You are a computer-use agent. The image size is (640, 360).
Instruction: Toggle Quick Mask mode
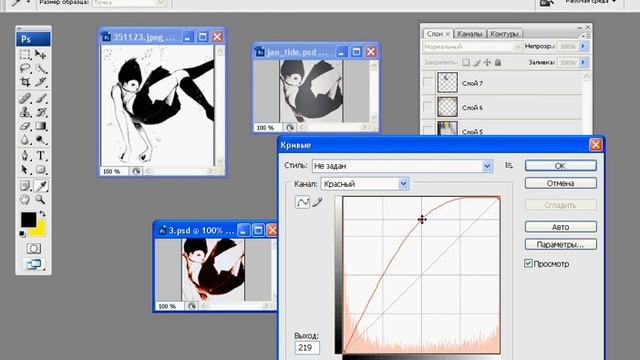point(33,249)
